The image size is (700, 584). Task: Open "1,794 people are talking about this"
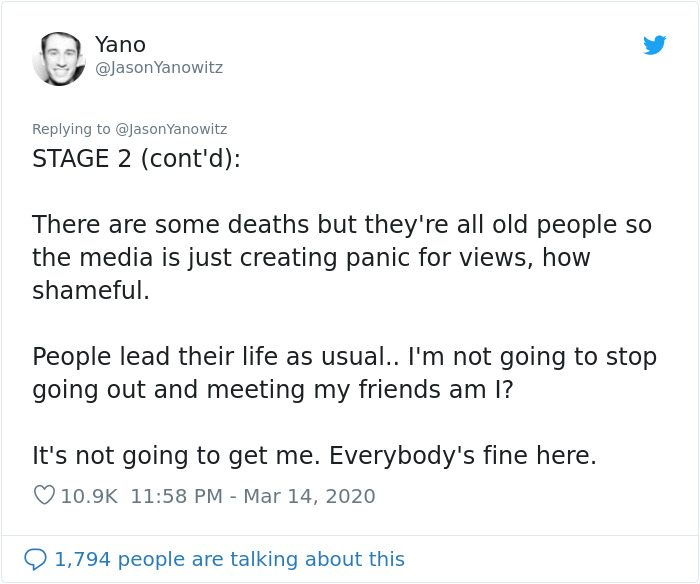point(229,560)
